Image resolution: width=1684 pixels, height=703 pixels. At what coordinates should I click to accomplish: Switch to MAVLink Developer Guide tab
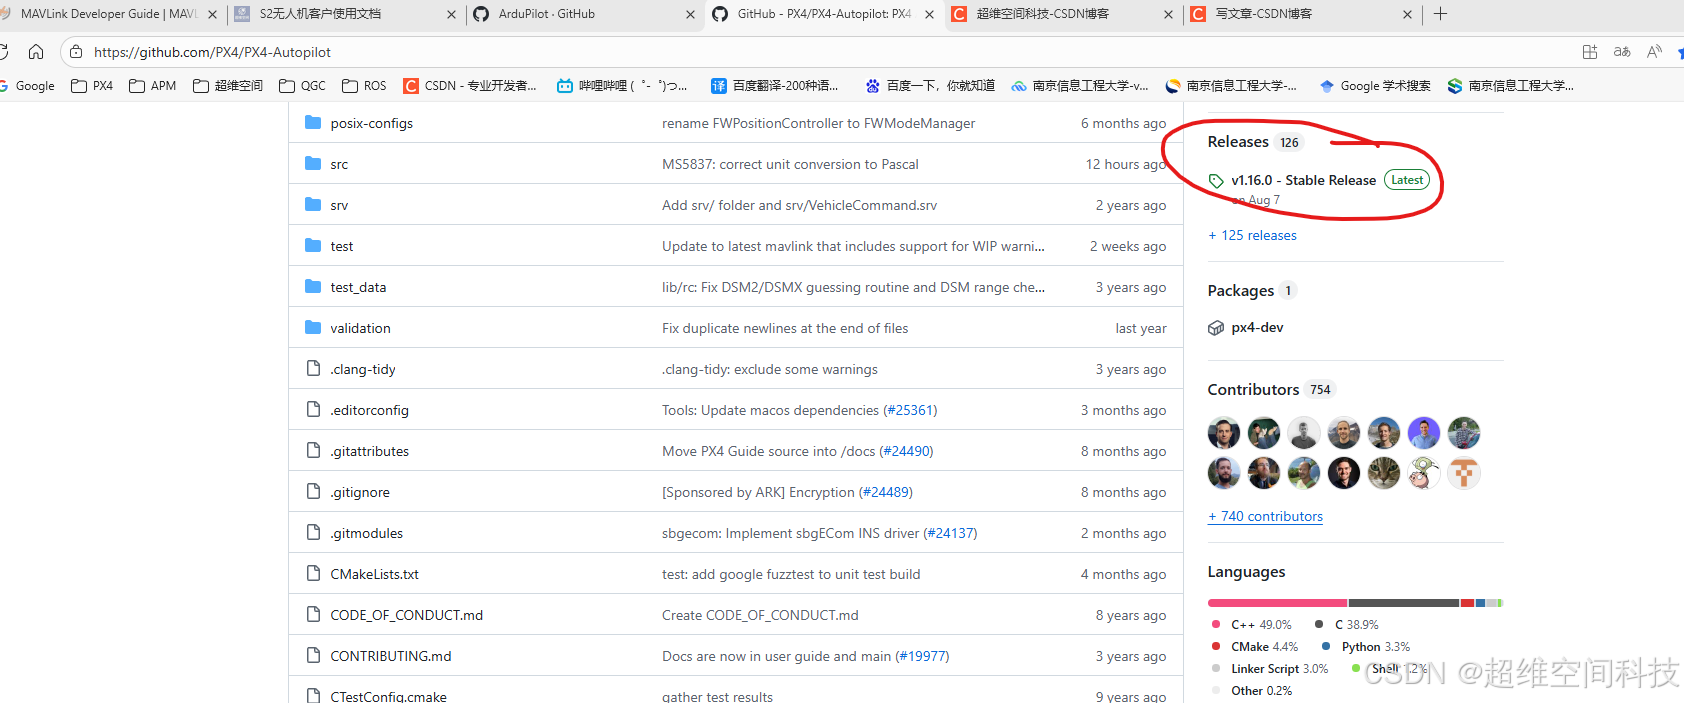(108, 14)
